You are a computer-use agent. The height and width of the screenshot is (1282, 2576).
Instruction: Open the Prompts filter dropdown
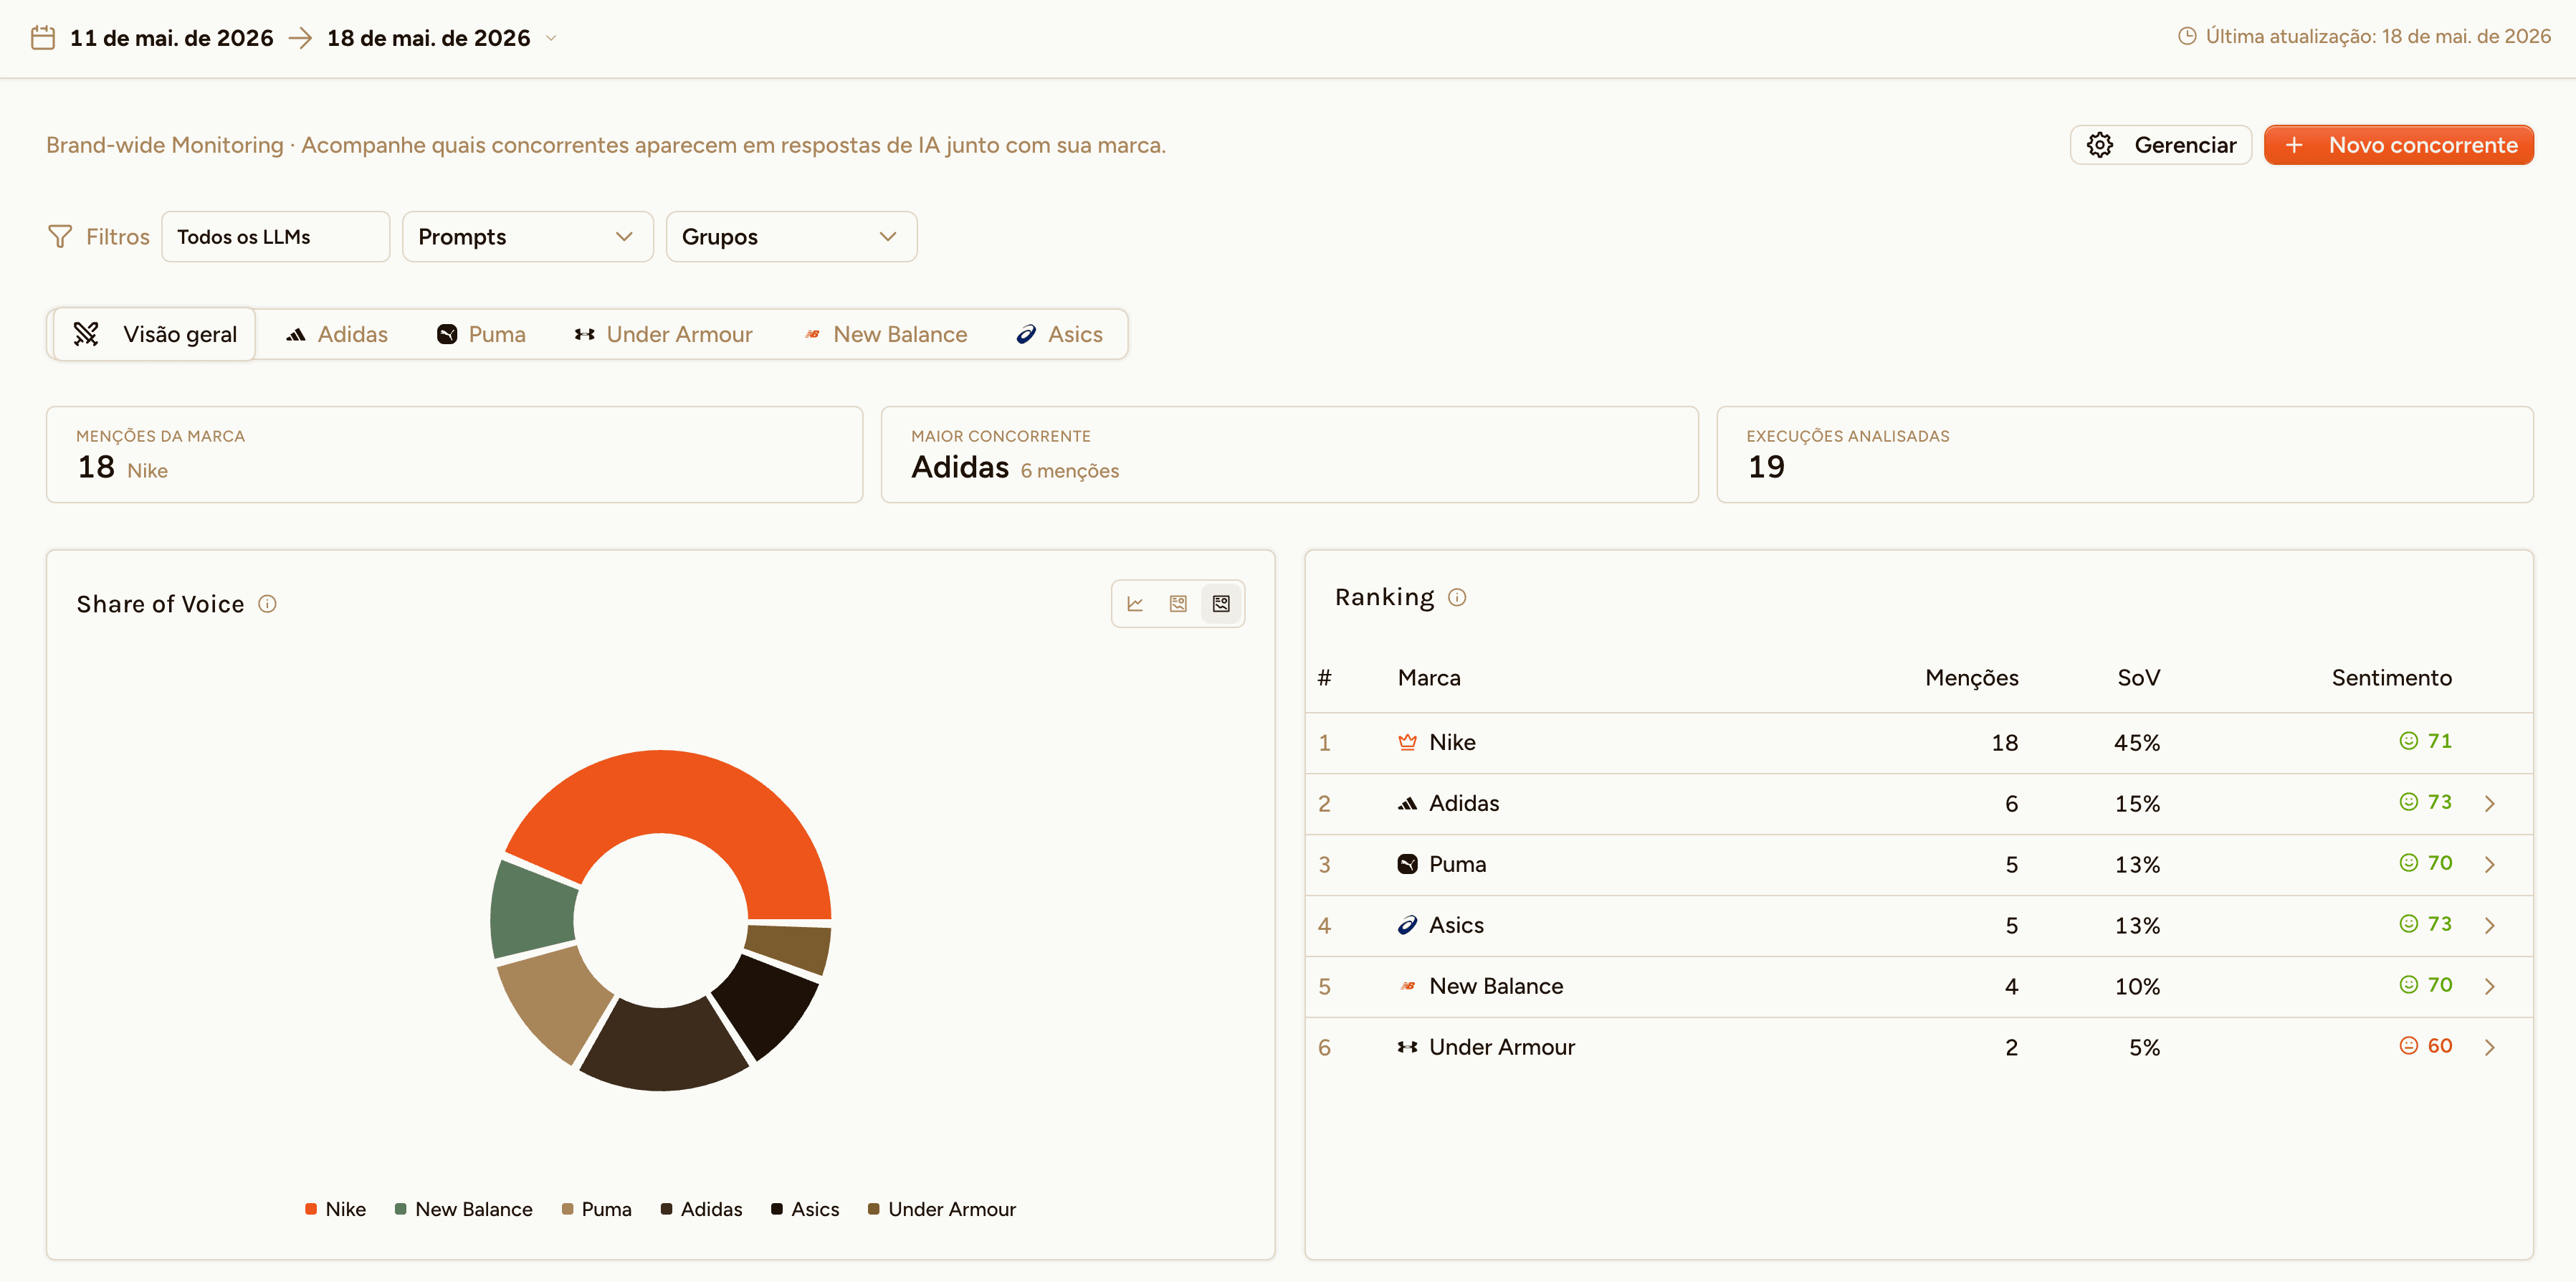click(x=528, y=237)
